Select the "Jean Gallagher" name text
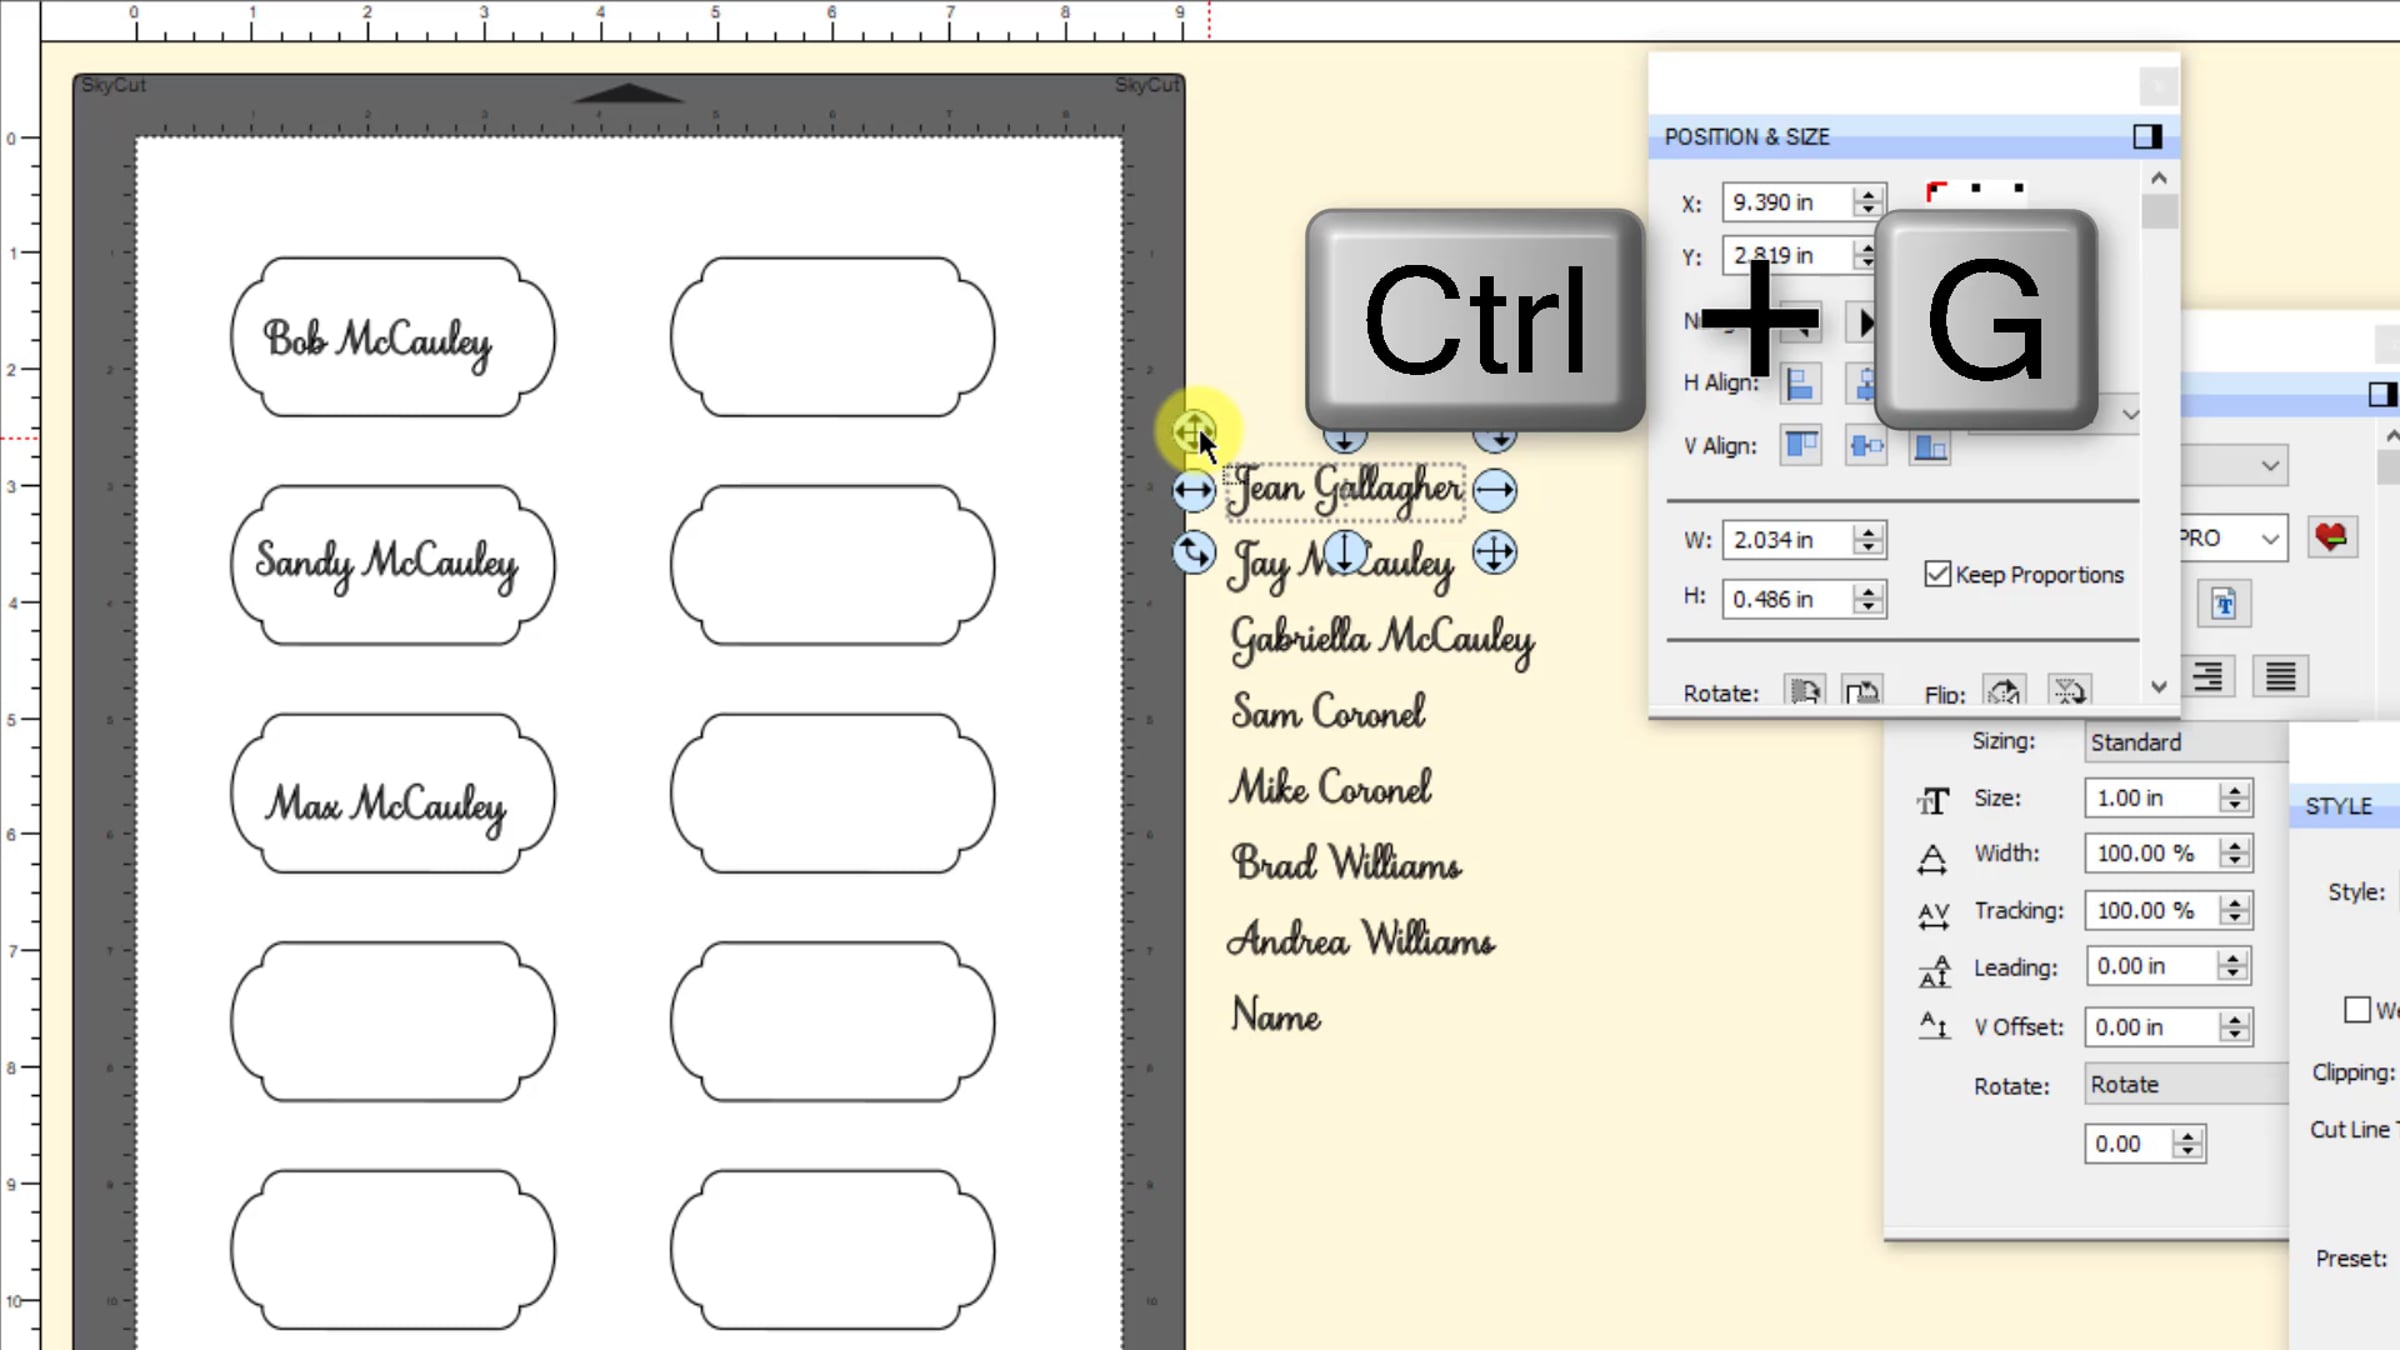 (x=1346, y=491)
